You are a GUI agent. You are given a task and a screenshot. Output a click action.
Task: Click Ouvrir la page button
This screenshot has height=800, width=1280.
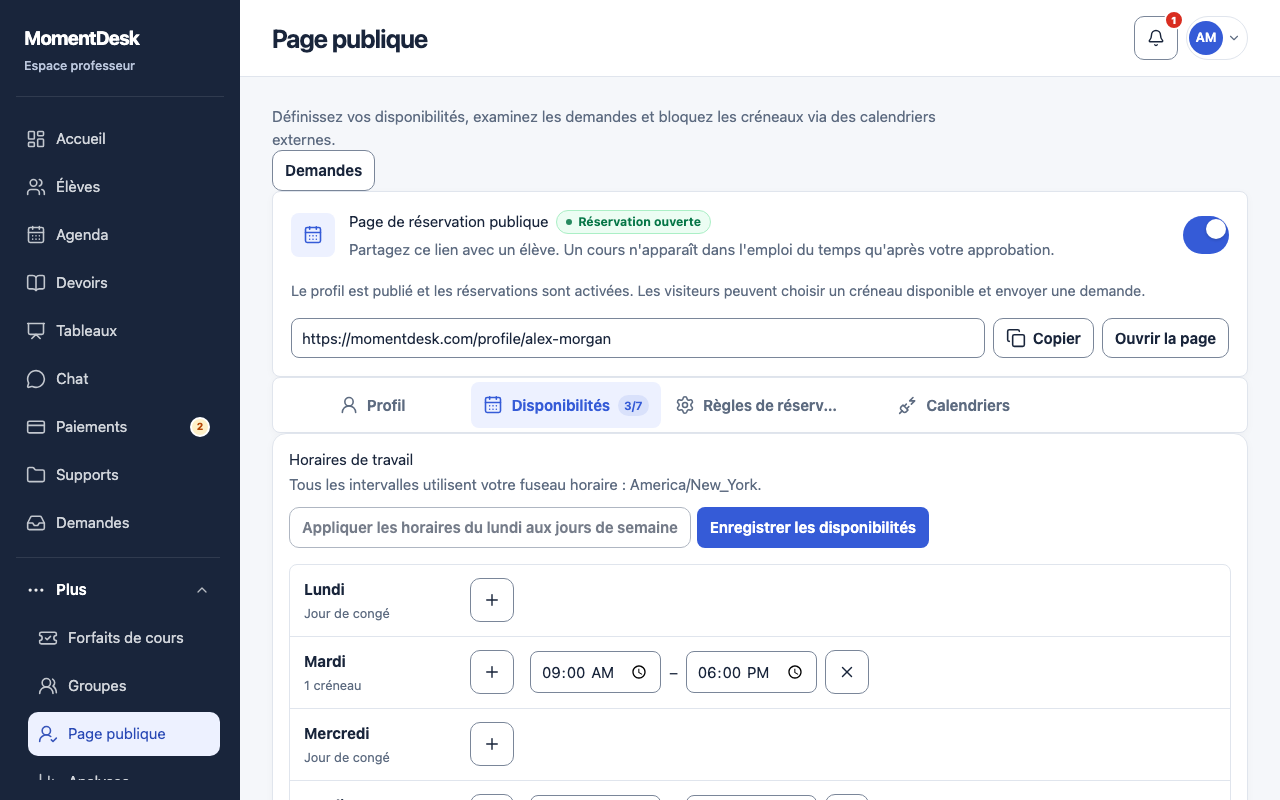[x=1165, y=338]
